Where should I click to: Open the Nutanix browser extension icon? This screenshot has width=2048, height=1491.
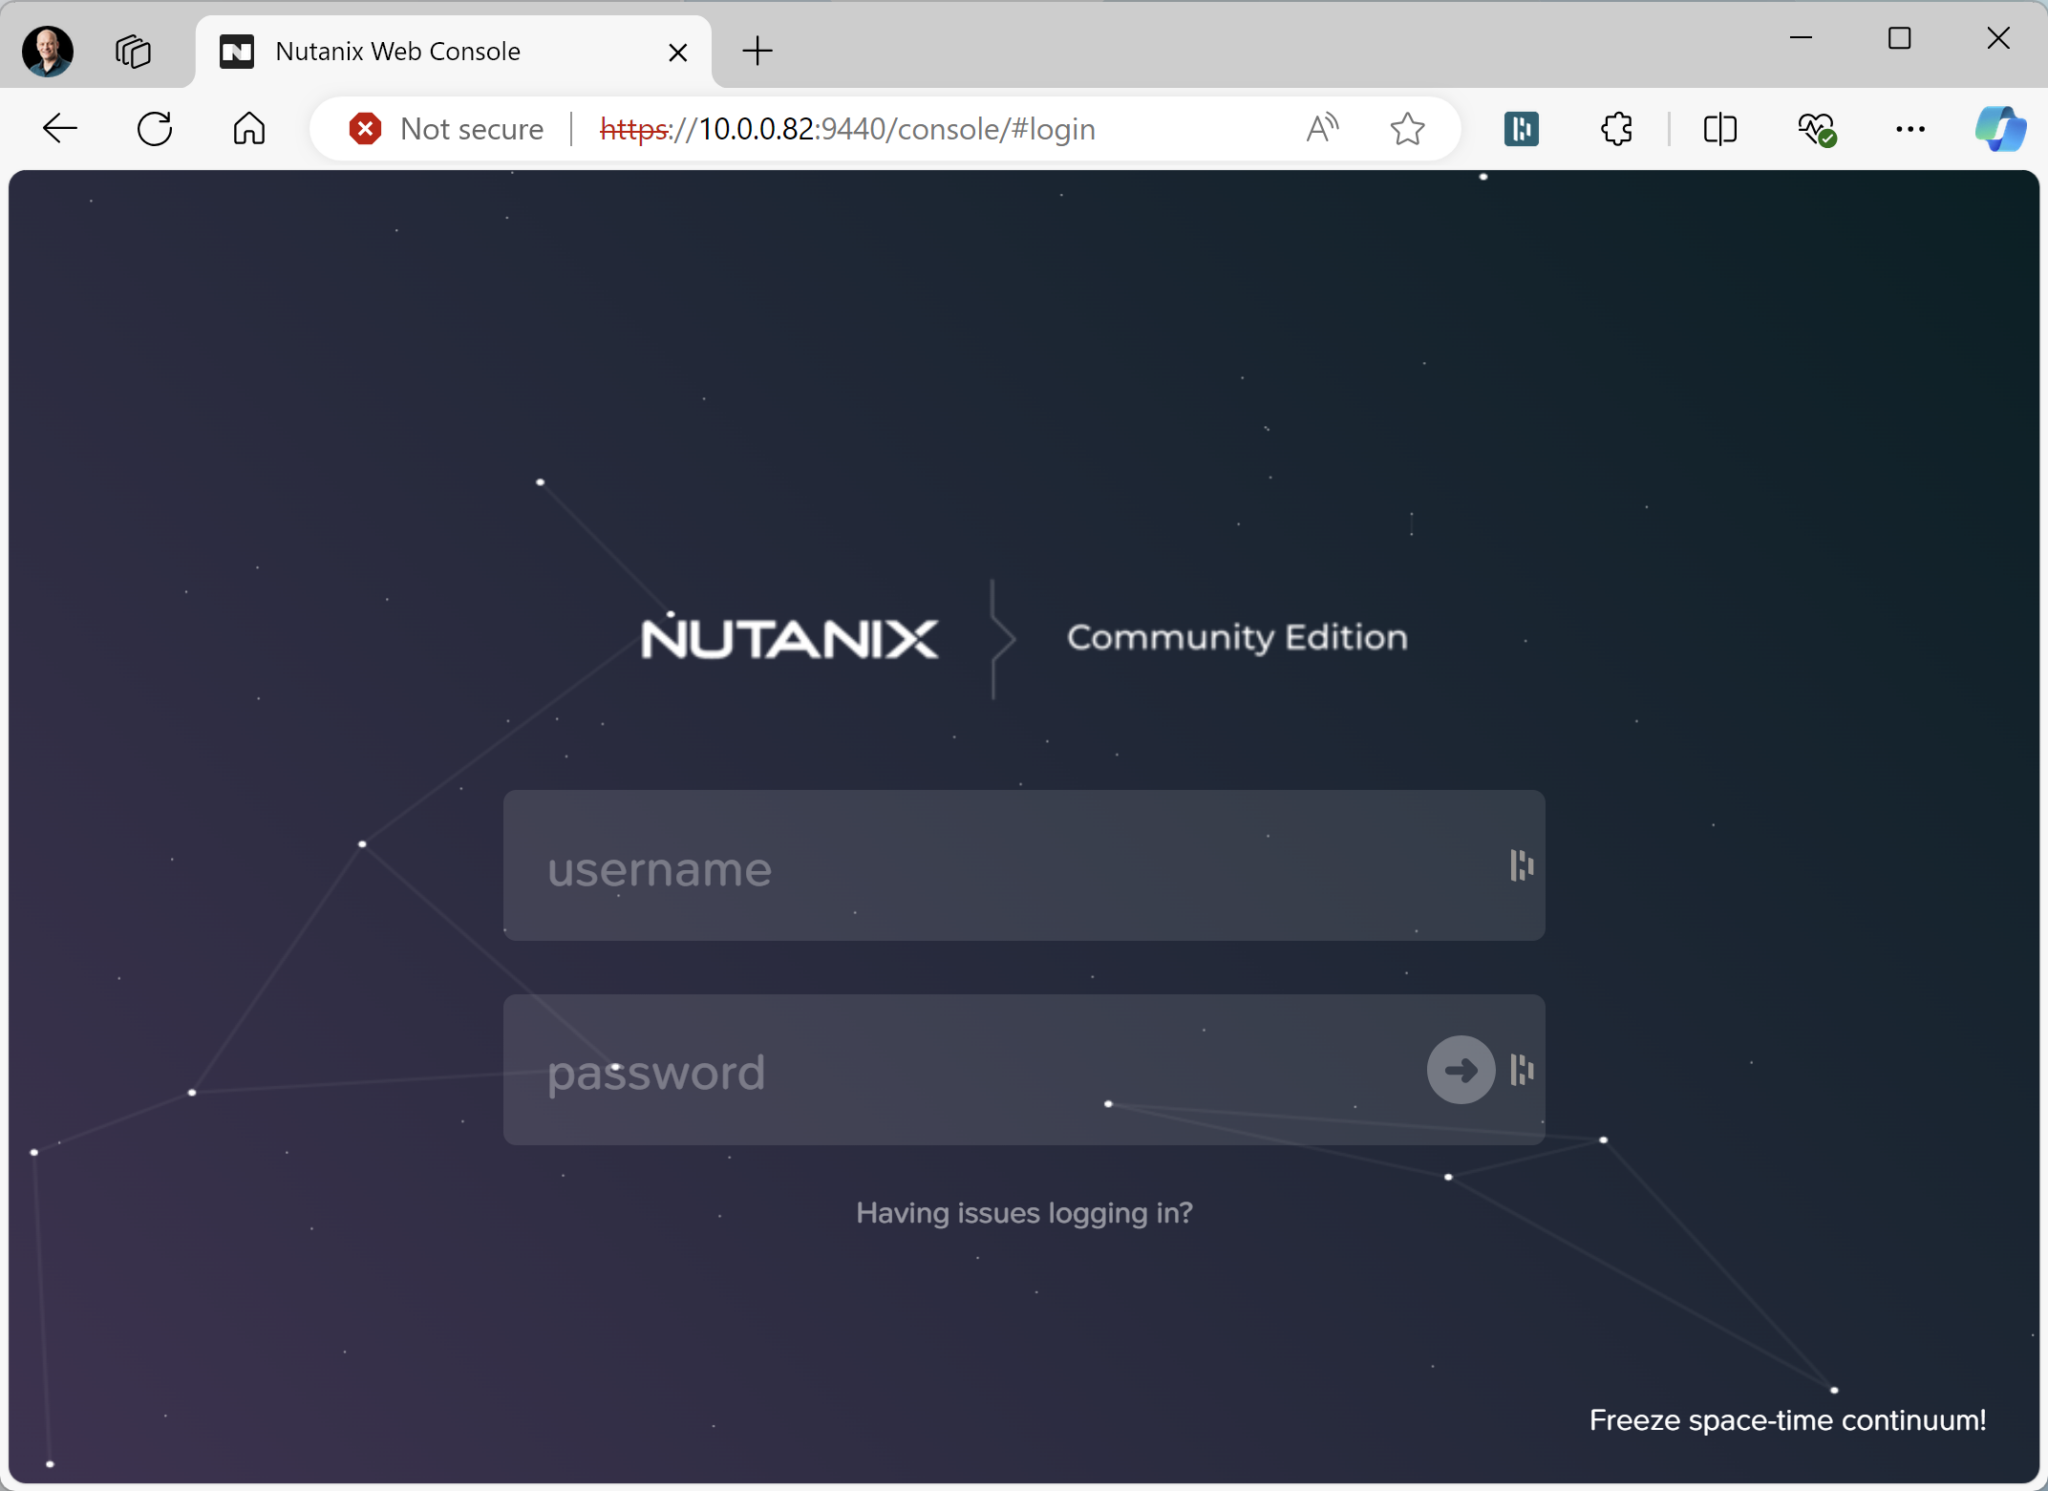(x=1519, y=128)
